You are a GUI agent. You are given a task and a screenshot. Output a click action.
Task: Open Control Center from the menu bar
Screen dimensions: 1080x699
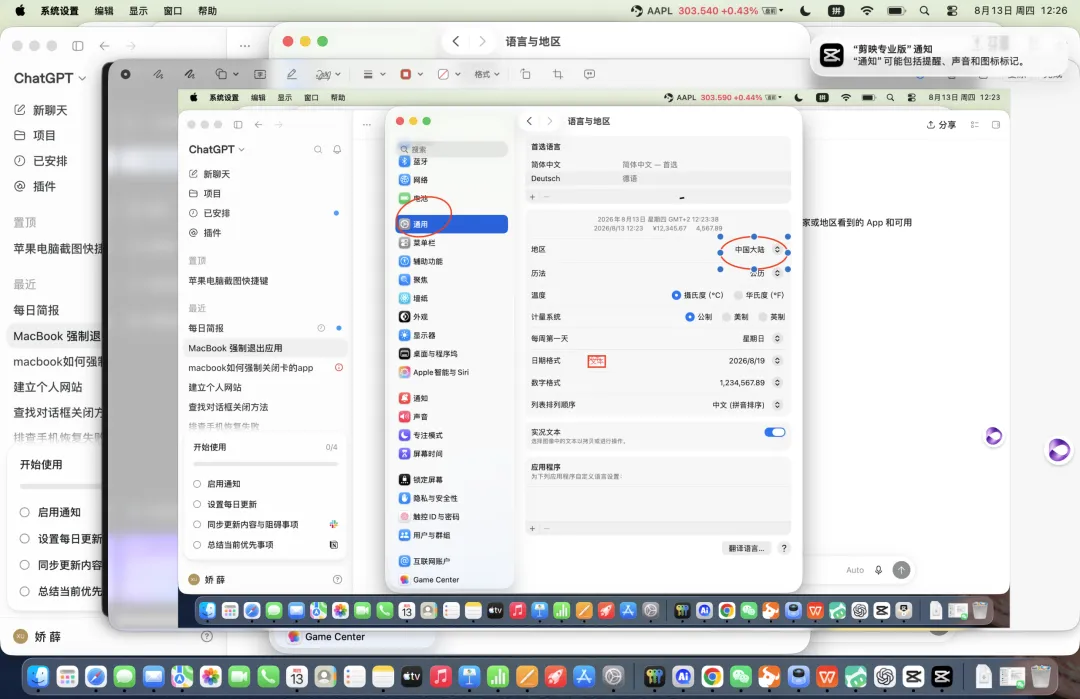[952, 11]
